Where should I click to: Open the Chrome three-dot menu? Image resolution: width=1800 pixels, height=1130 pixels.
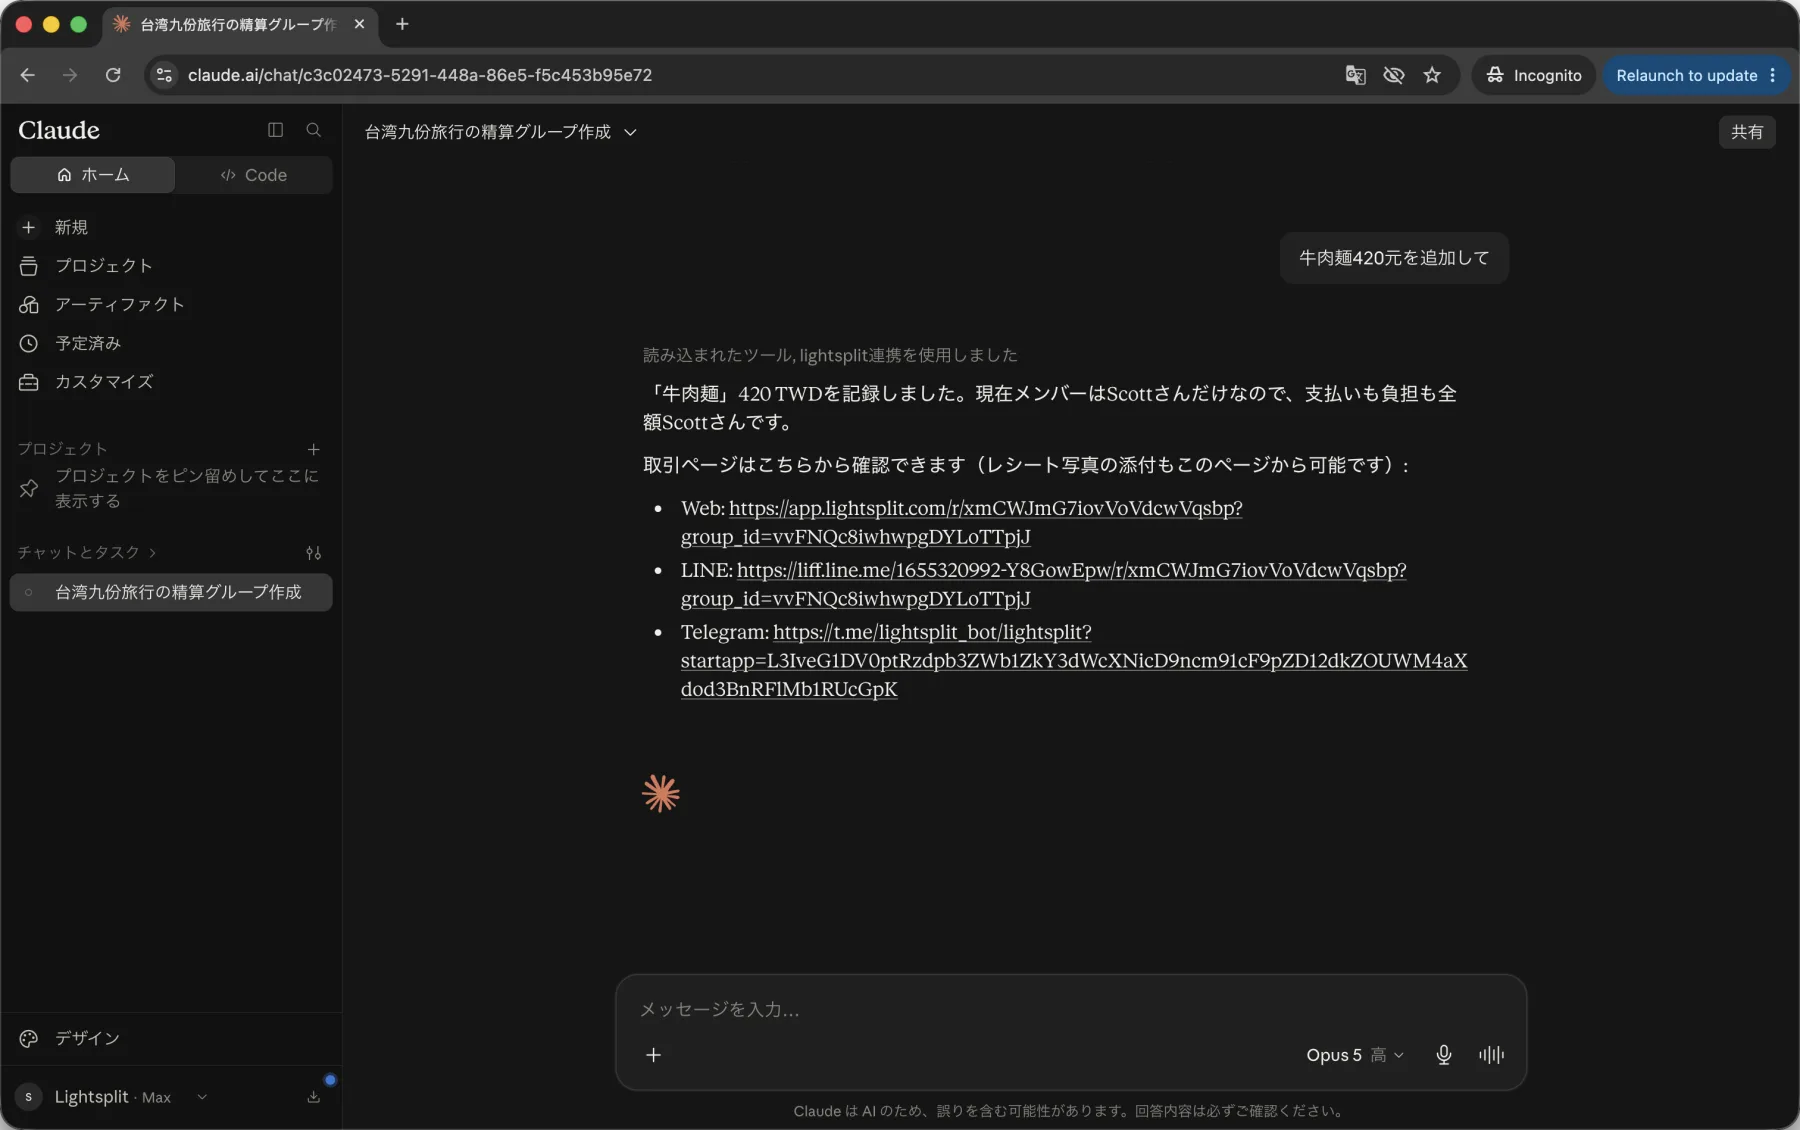(x=1773, y=75)
